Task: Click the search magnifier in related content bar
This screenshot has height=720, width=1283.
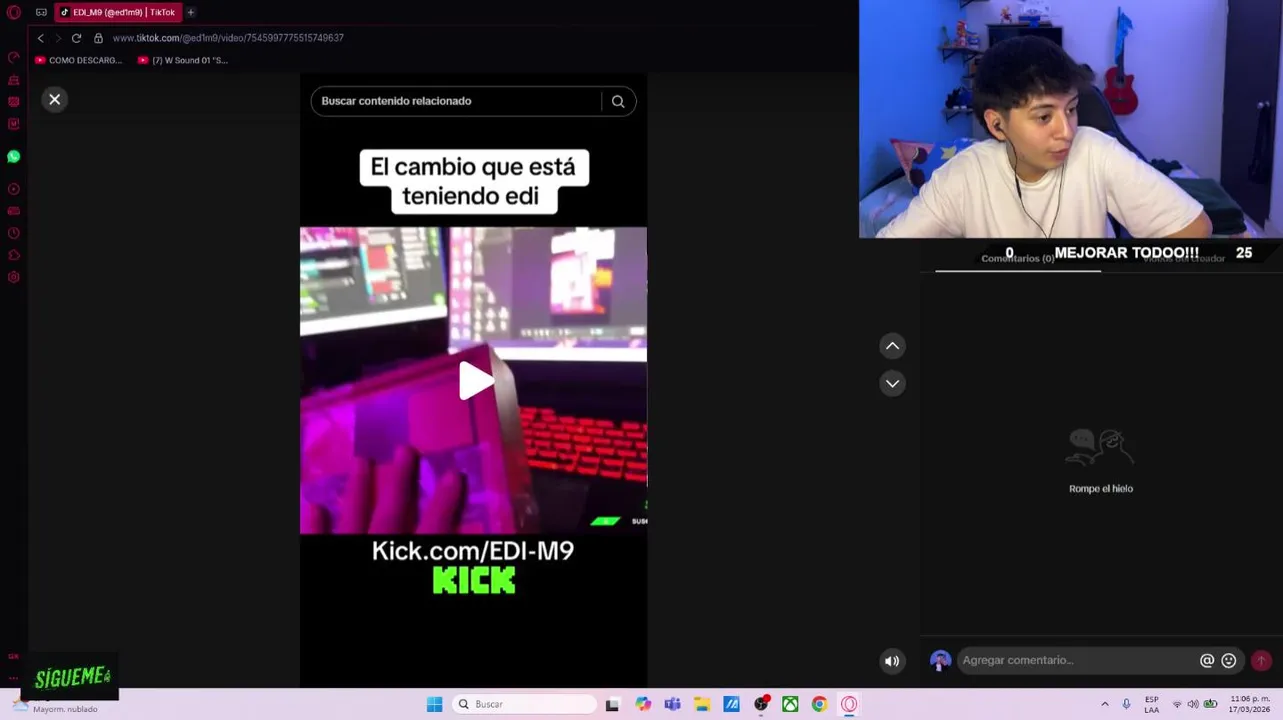Action: [618, 101]
